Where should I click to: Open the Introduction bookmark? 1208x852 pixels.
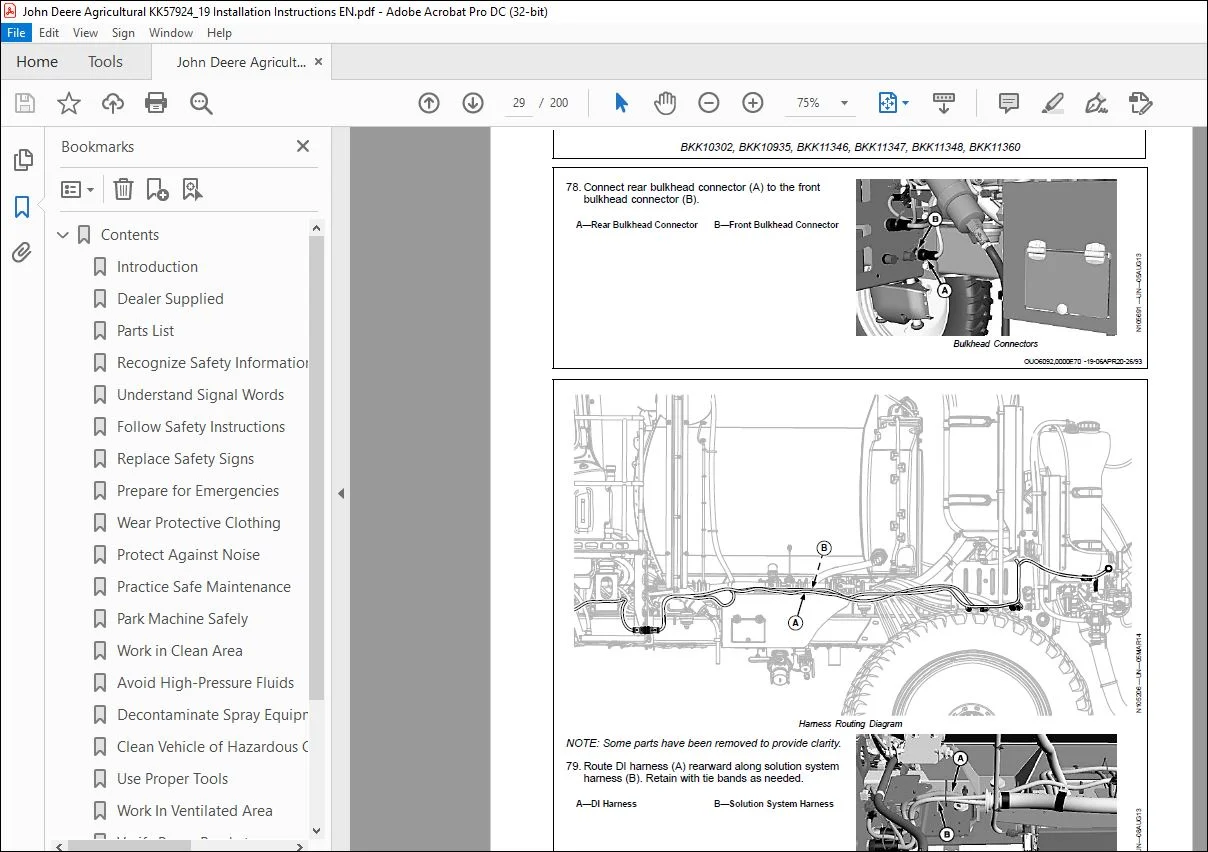pyautogui.click(x=157, y=267)
